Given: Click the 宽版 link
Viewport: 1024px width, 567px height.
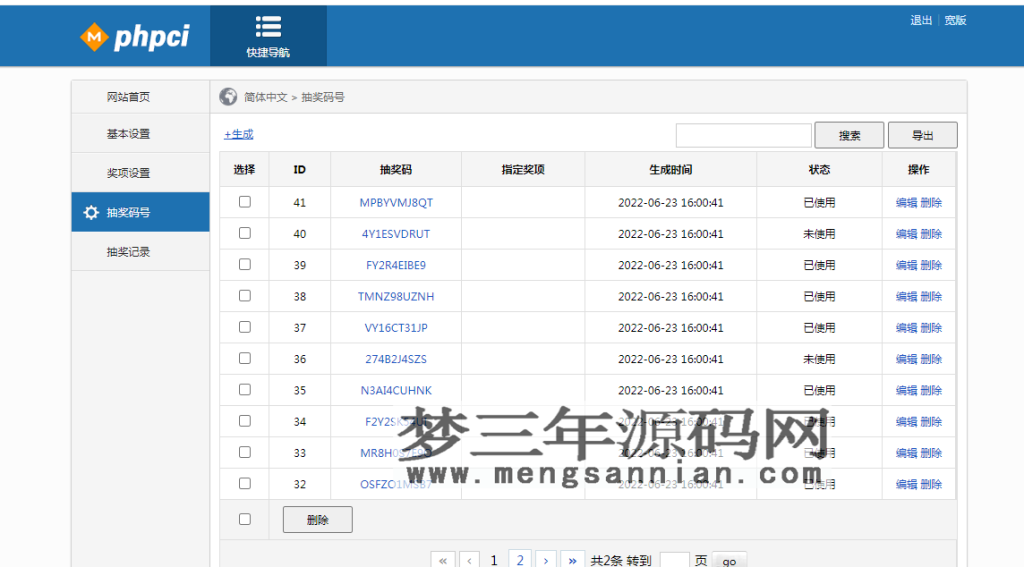Looking at the screenshot, I should (x=955, y=20).
